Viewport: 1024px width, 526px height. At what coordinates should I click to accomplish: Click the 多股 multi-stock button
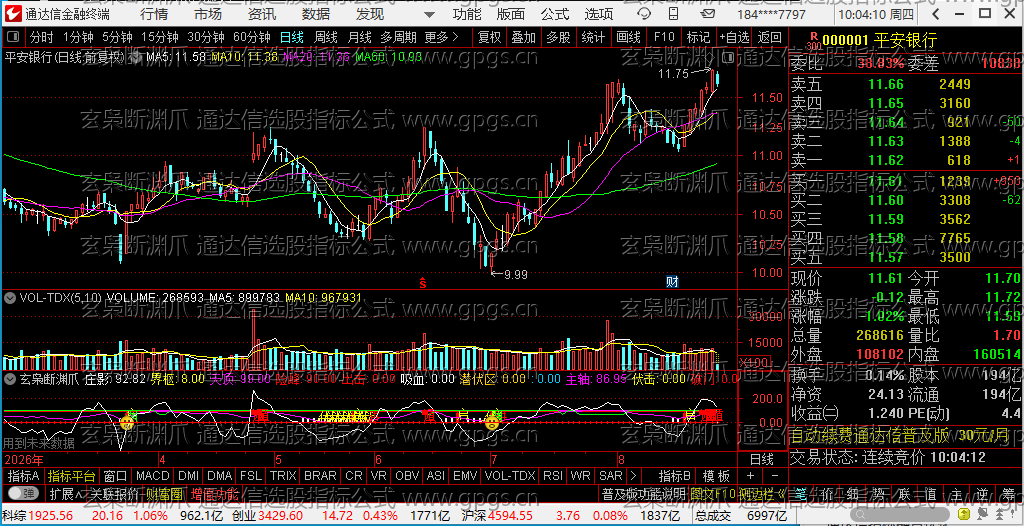click(x=558, y=37)
